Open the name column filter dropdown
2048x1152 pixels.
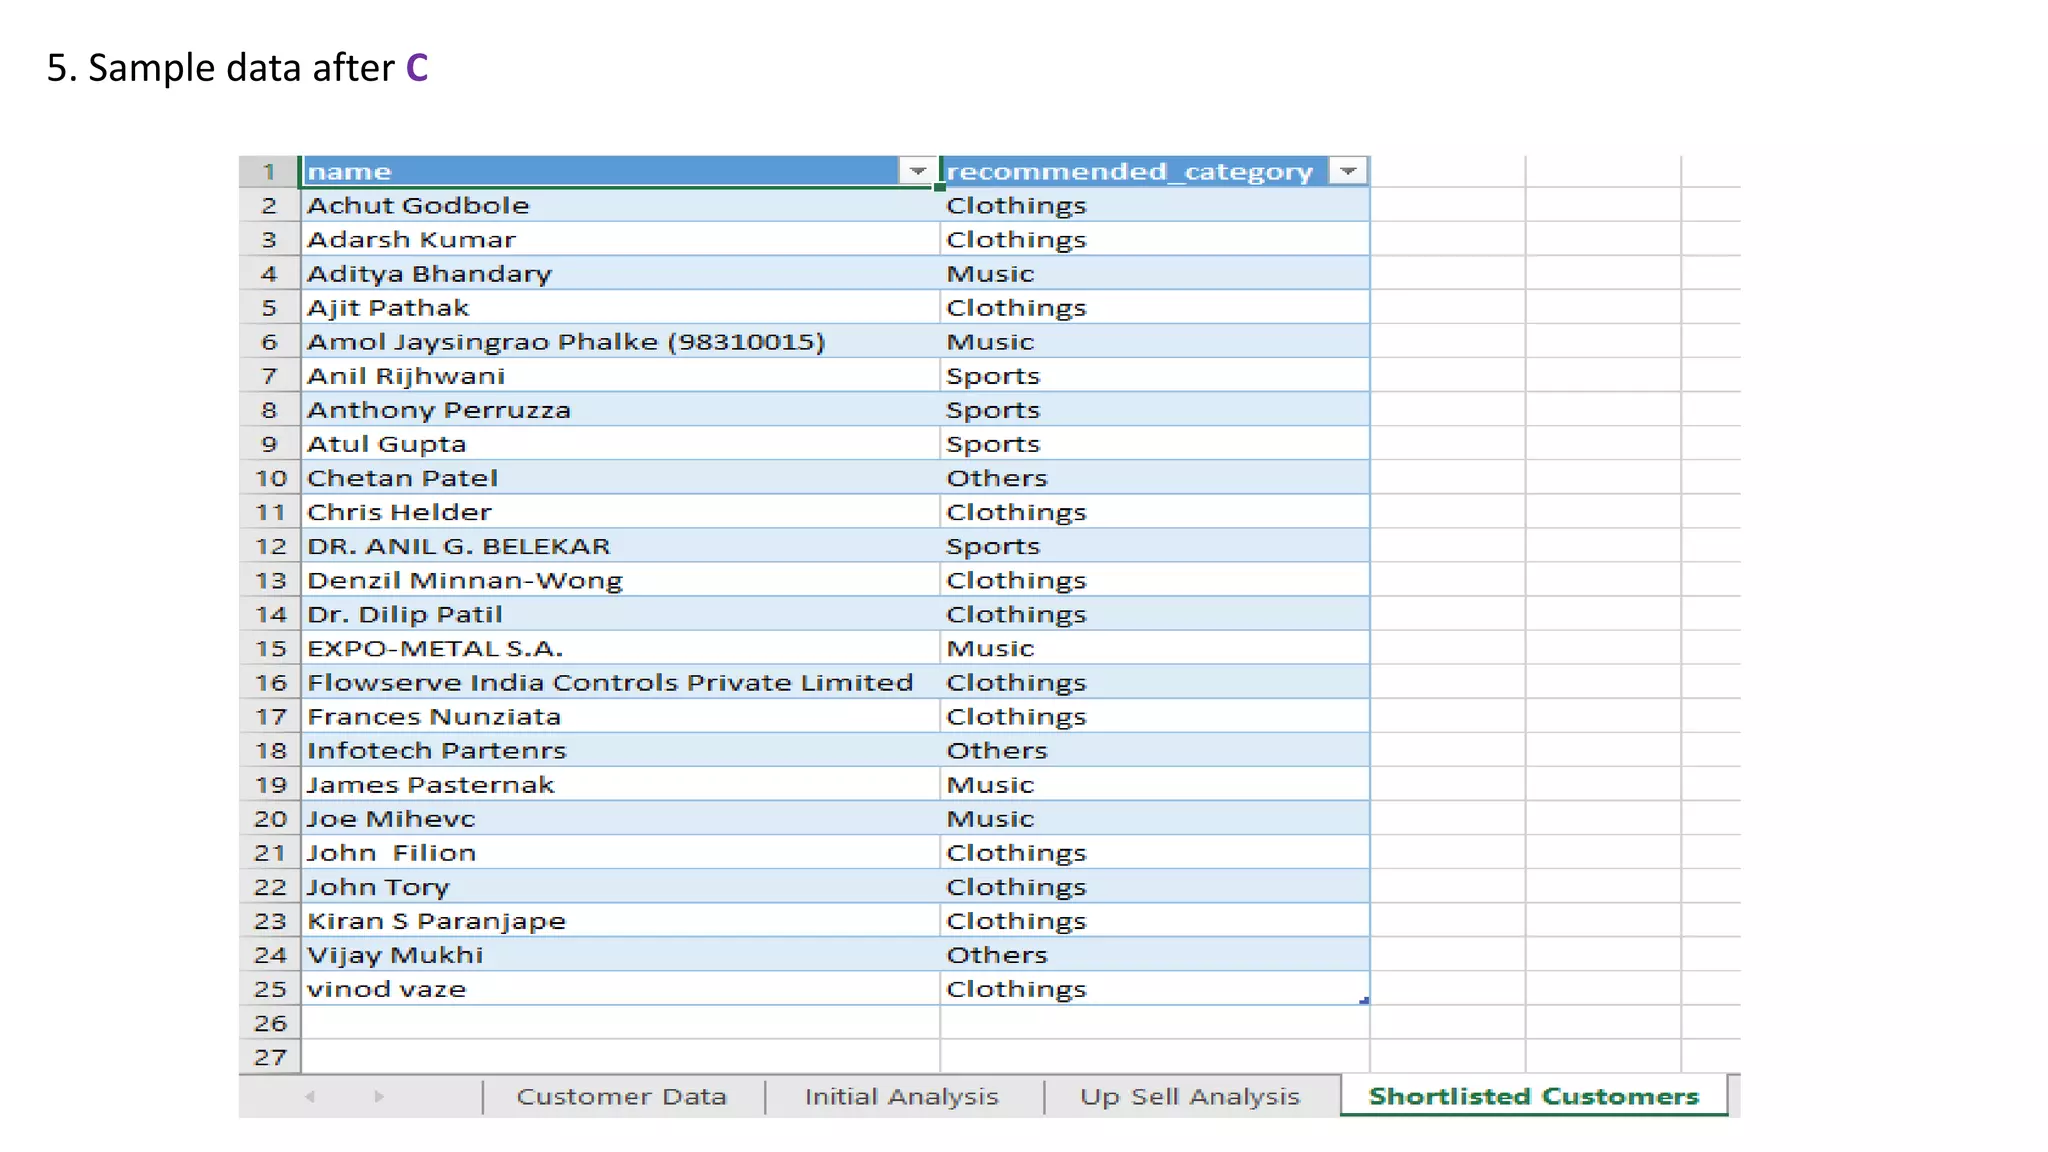point(917,172)
